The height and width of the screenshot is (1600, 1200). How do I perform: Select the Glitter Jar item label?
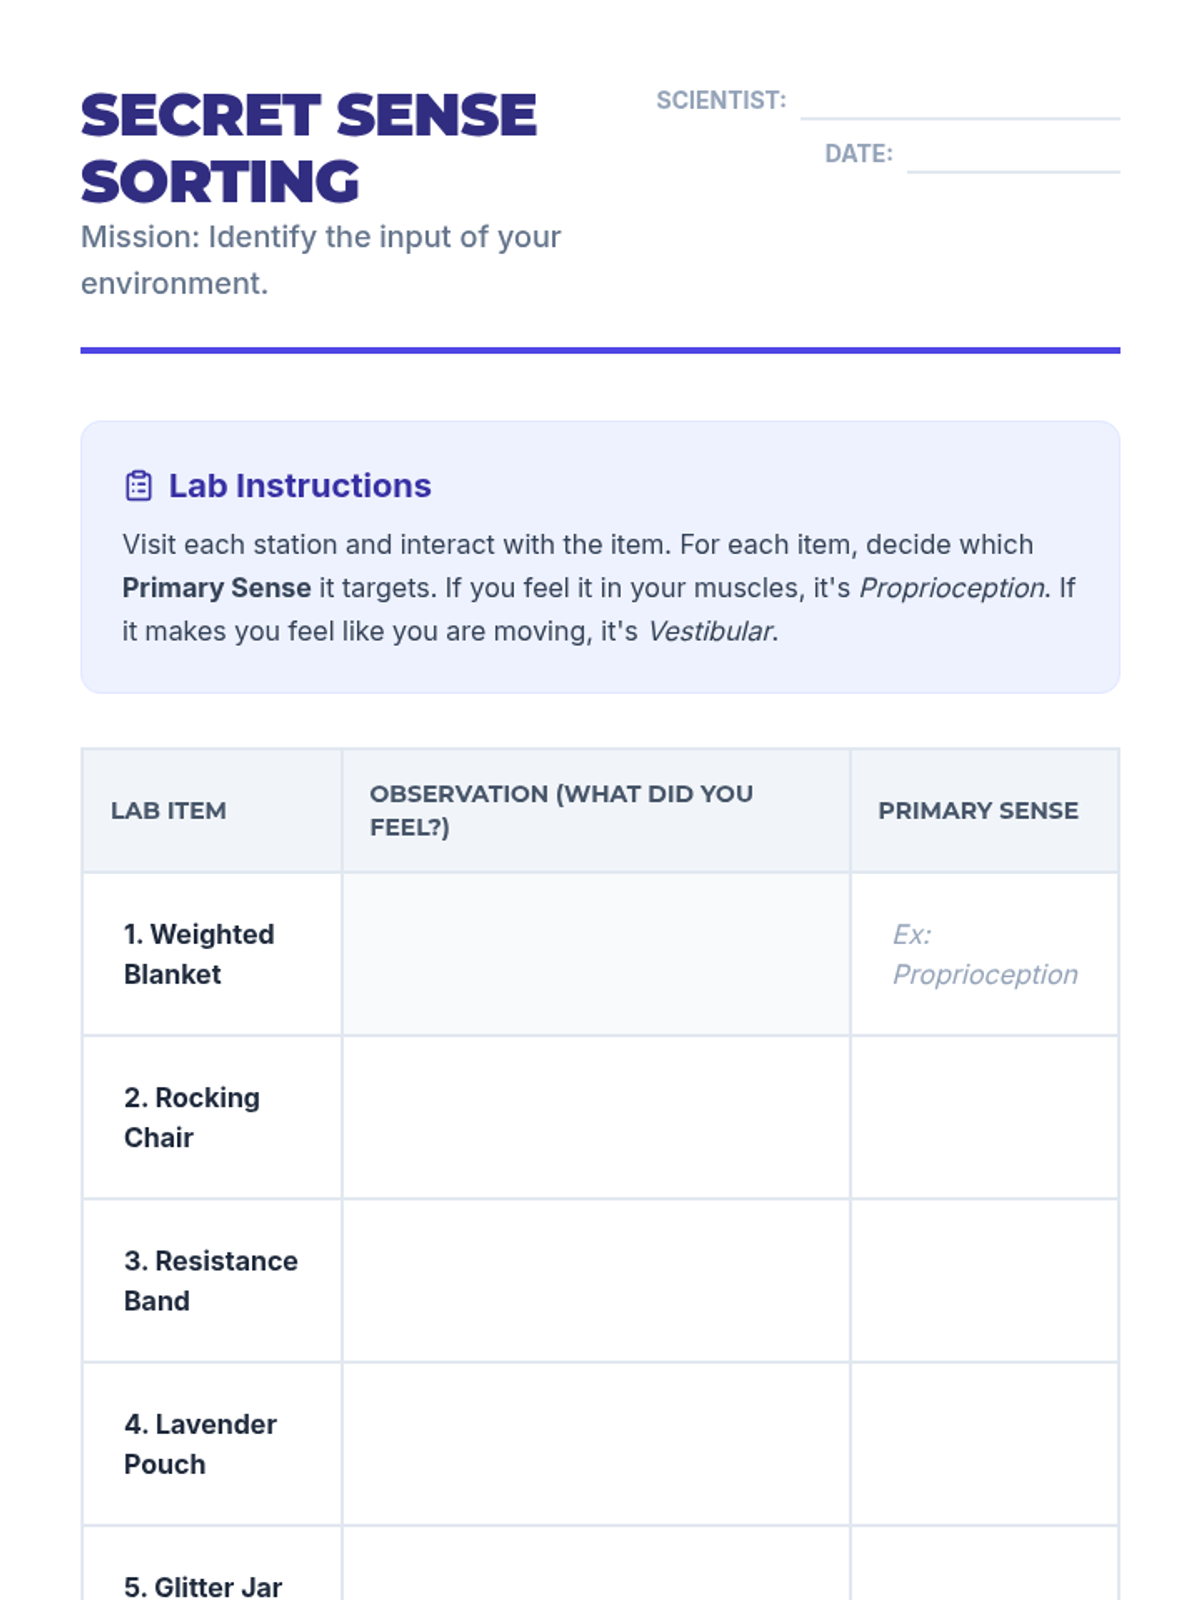click(203, 1586)
